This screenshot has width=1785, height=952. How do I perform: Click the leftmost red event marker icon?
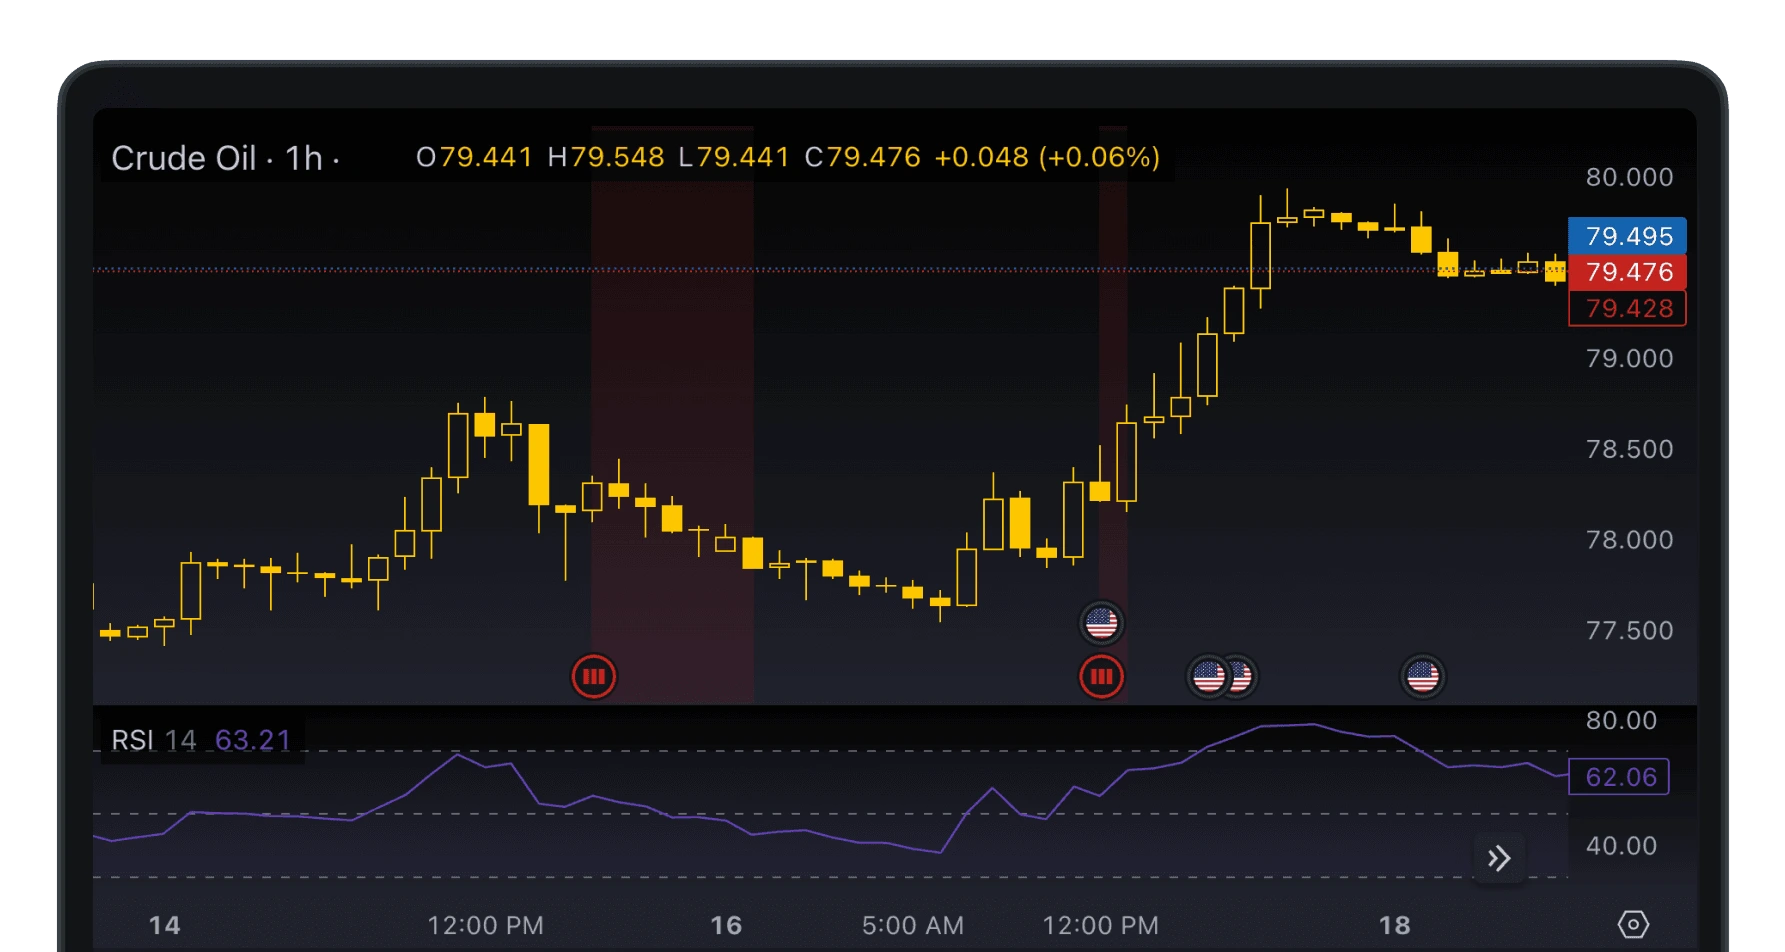(x=593, y=677)
